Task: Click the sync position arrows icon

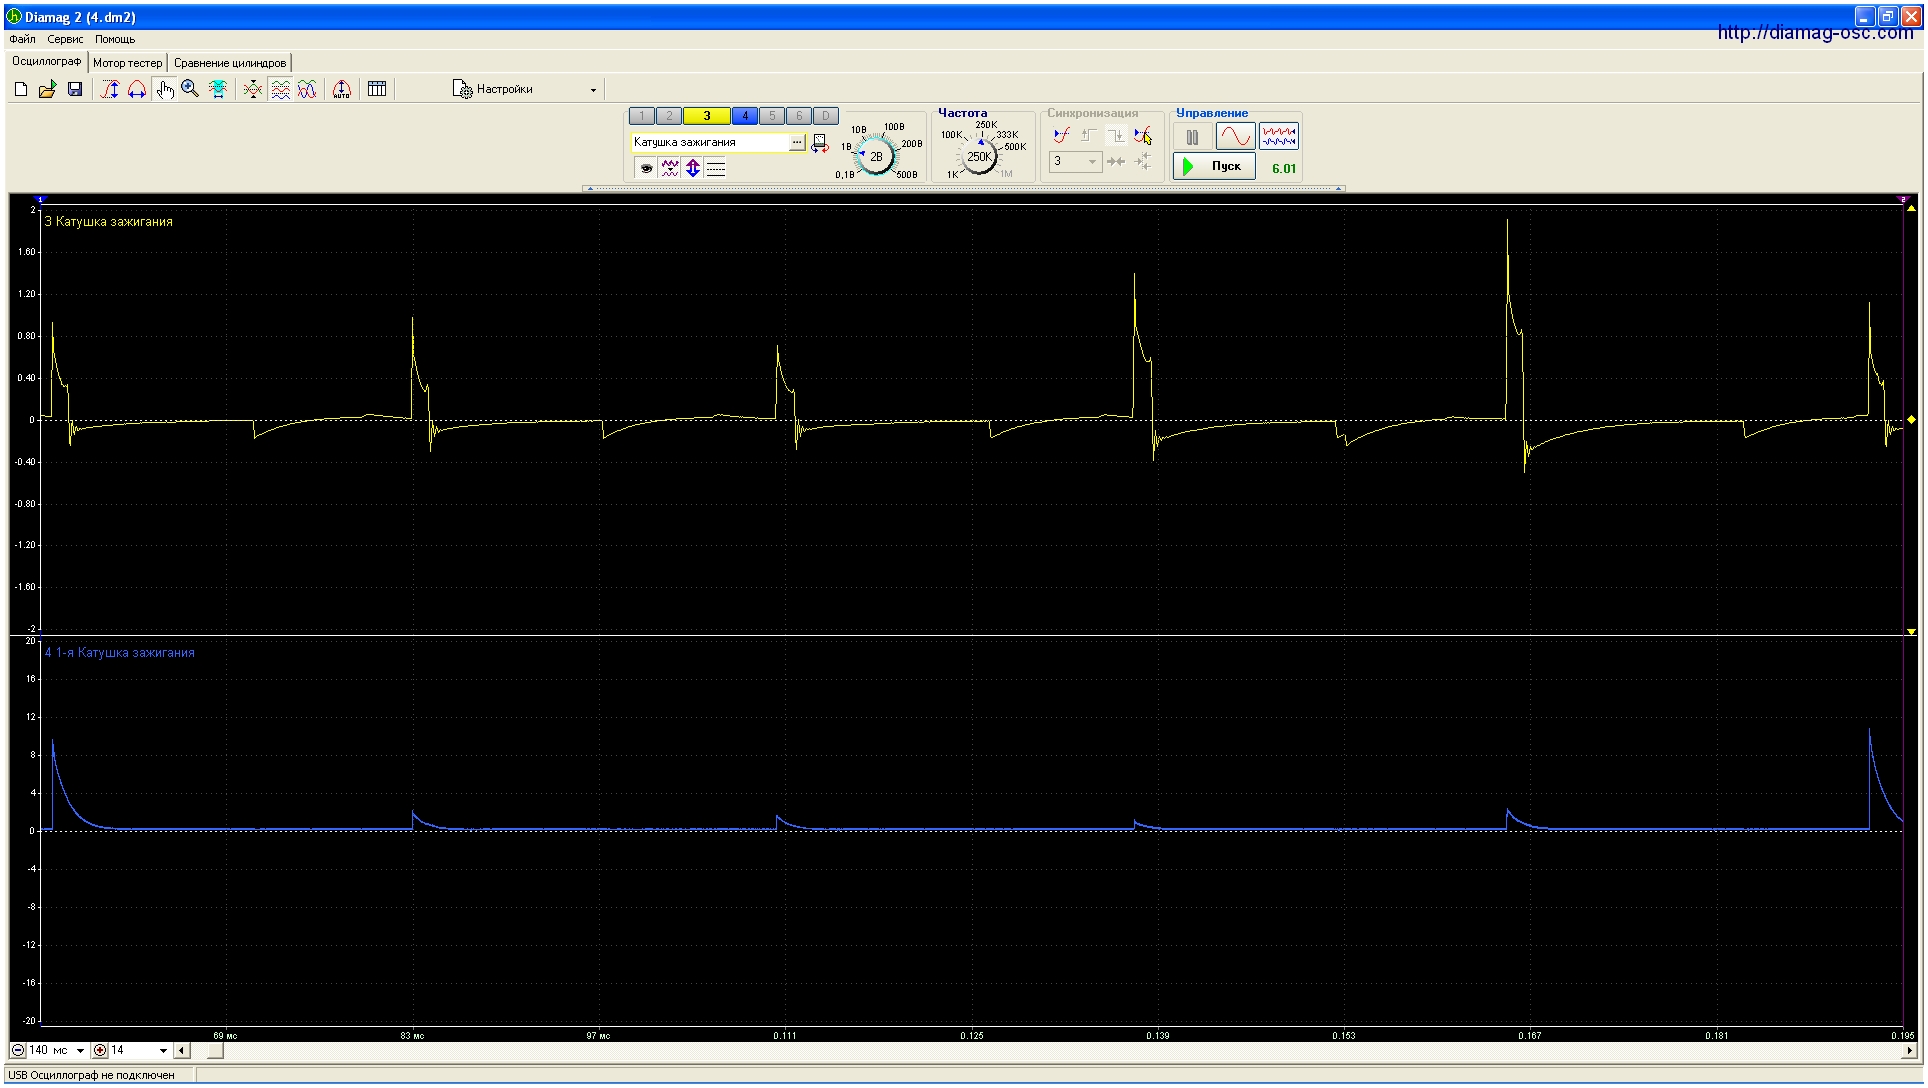Action: [x=1143, y=161]
